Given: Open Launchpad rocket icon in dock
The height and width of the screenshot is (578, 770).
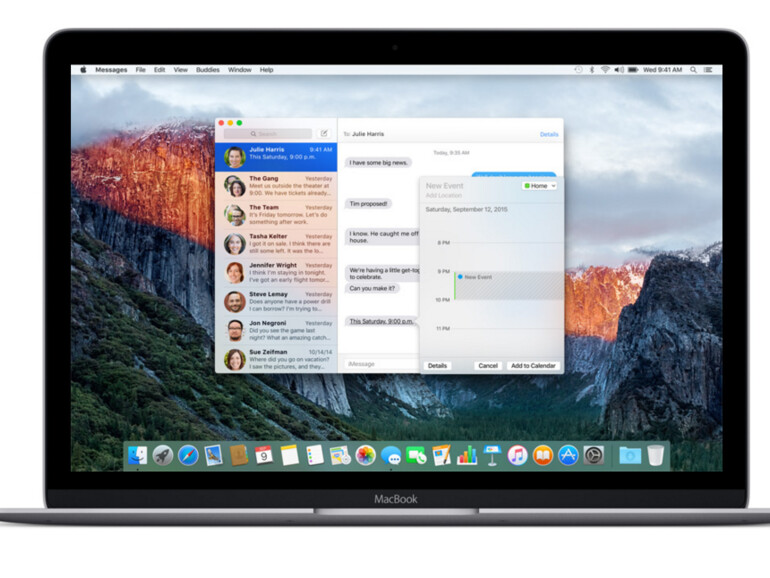Looking at the screenshot, I should [x=163, y=455].
